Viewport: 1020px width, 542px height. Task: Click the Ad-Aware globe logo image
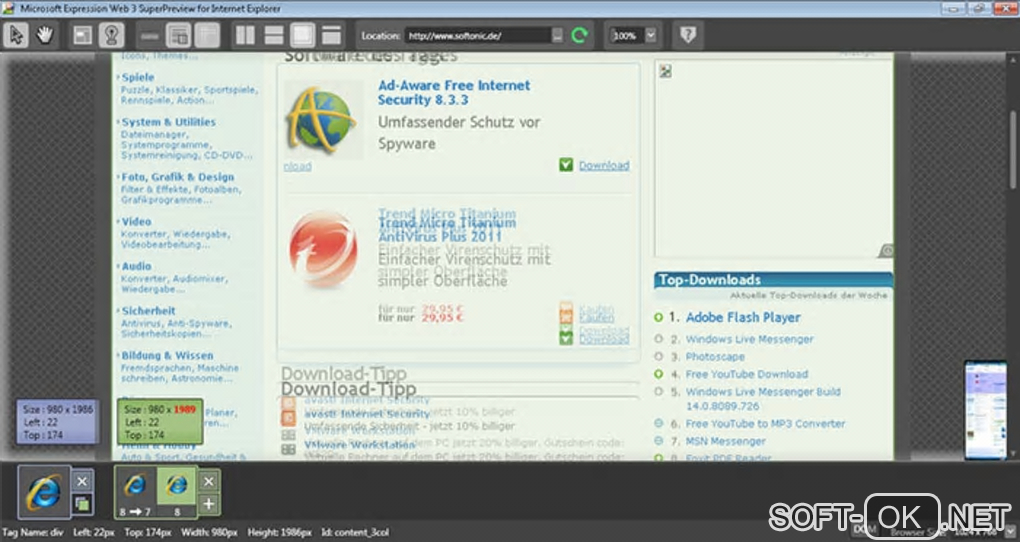[323, 120]
